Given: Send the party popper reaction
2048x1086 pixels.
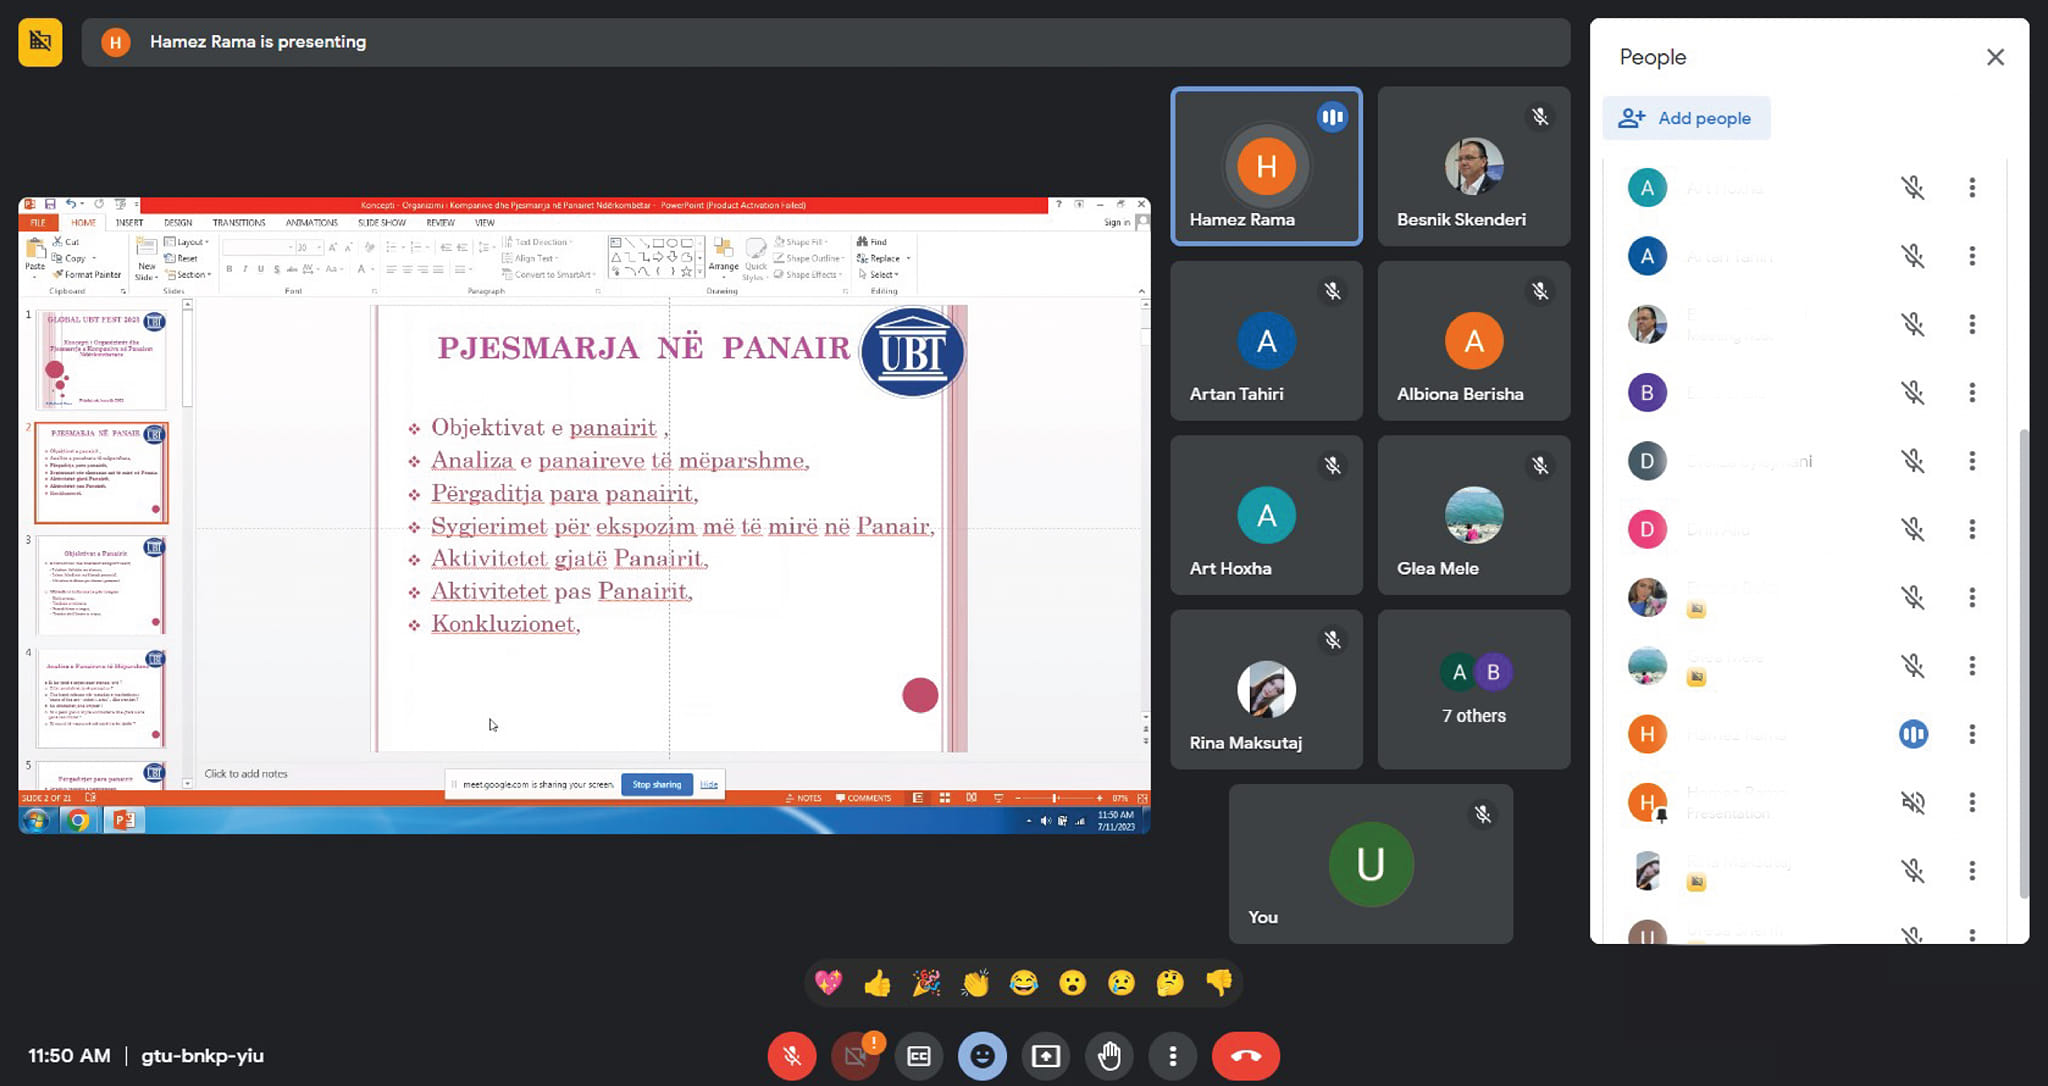Looking at the screenshot, I should [x=926, y=983].
